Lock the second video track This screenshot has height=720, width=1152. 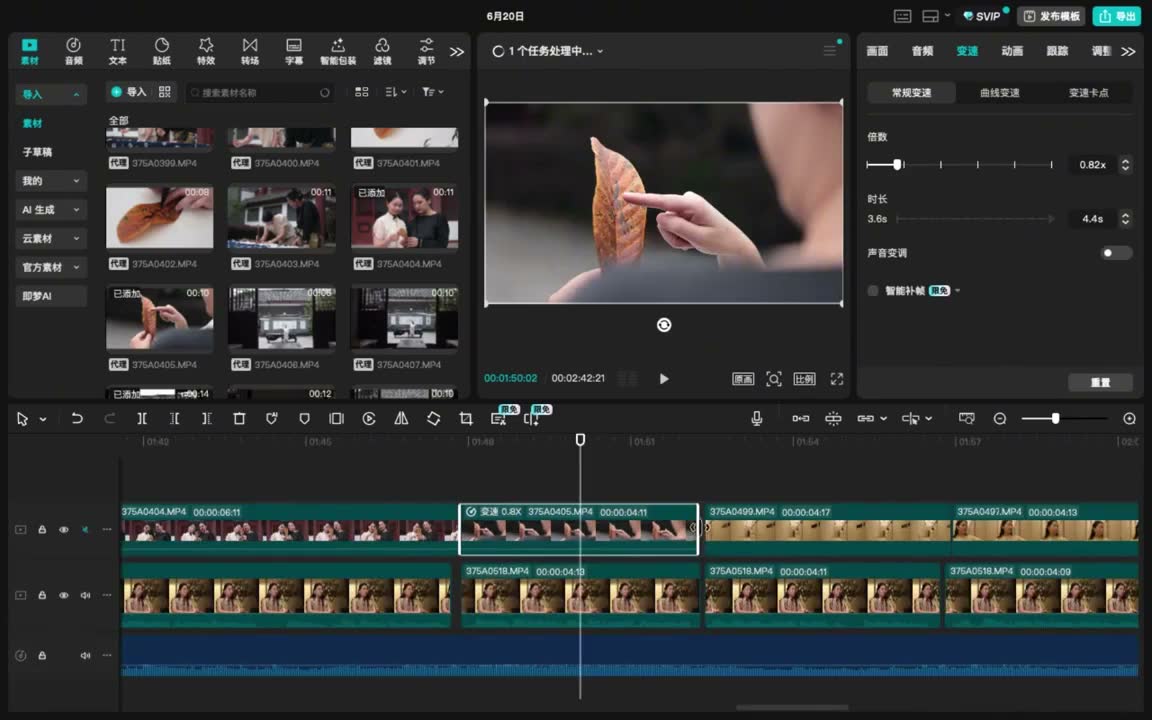[x=42, y=595]
